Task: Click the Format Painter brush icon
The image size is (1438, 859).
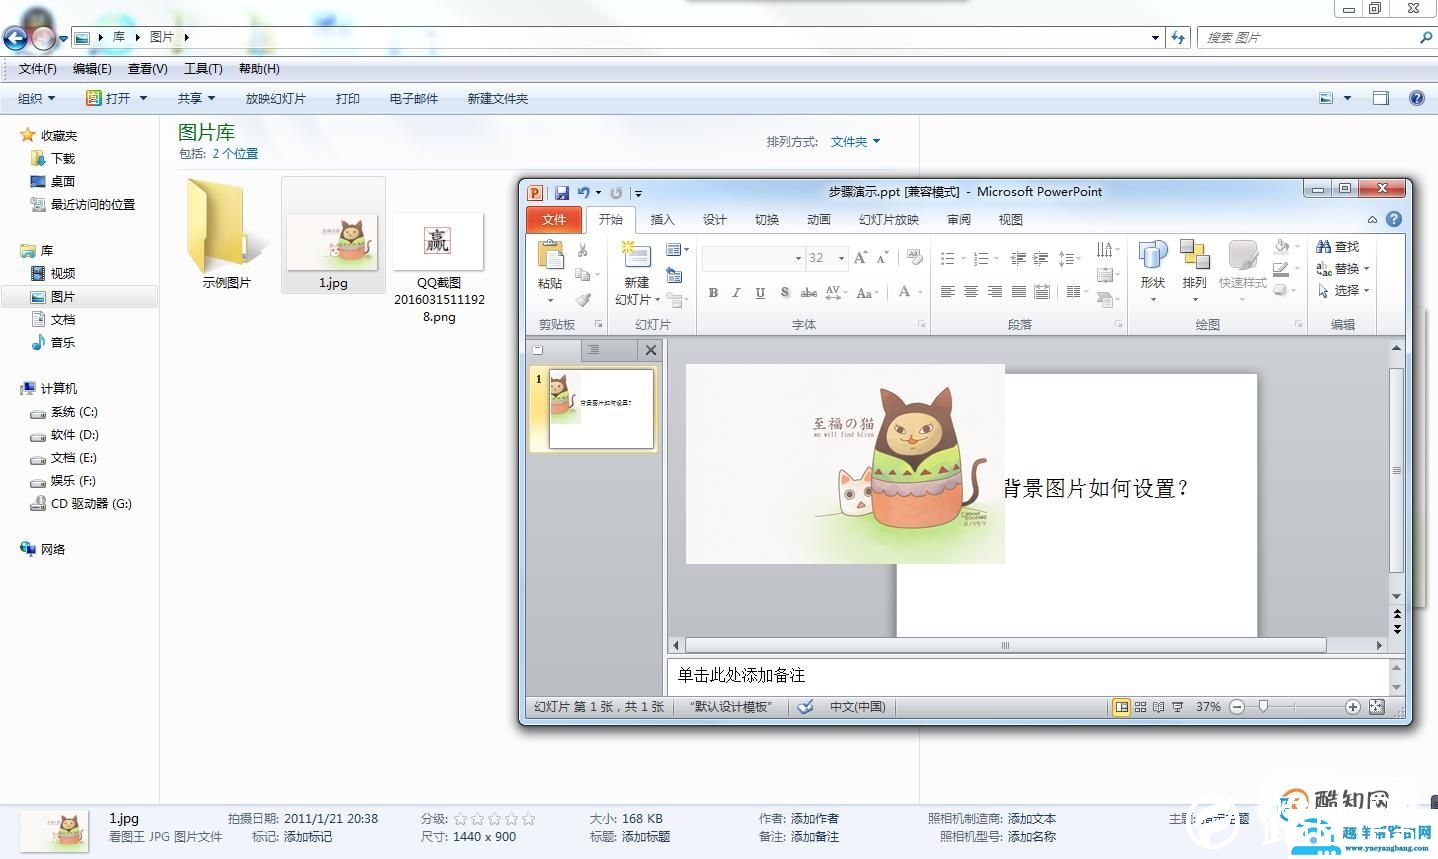Action: click(584, 297)
